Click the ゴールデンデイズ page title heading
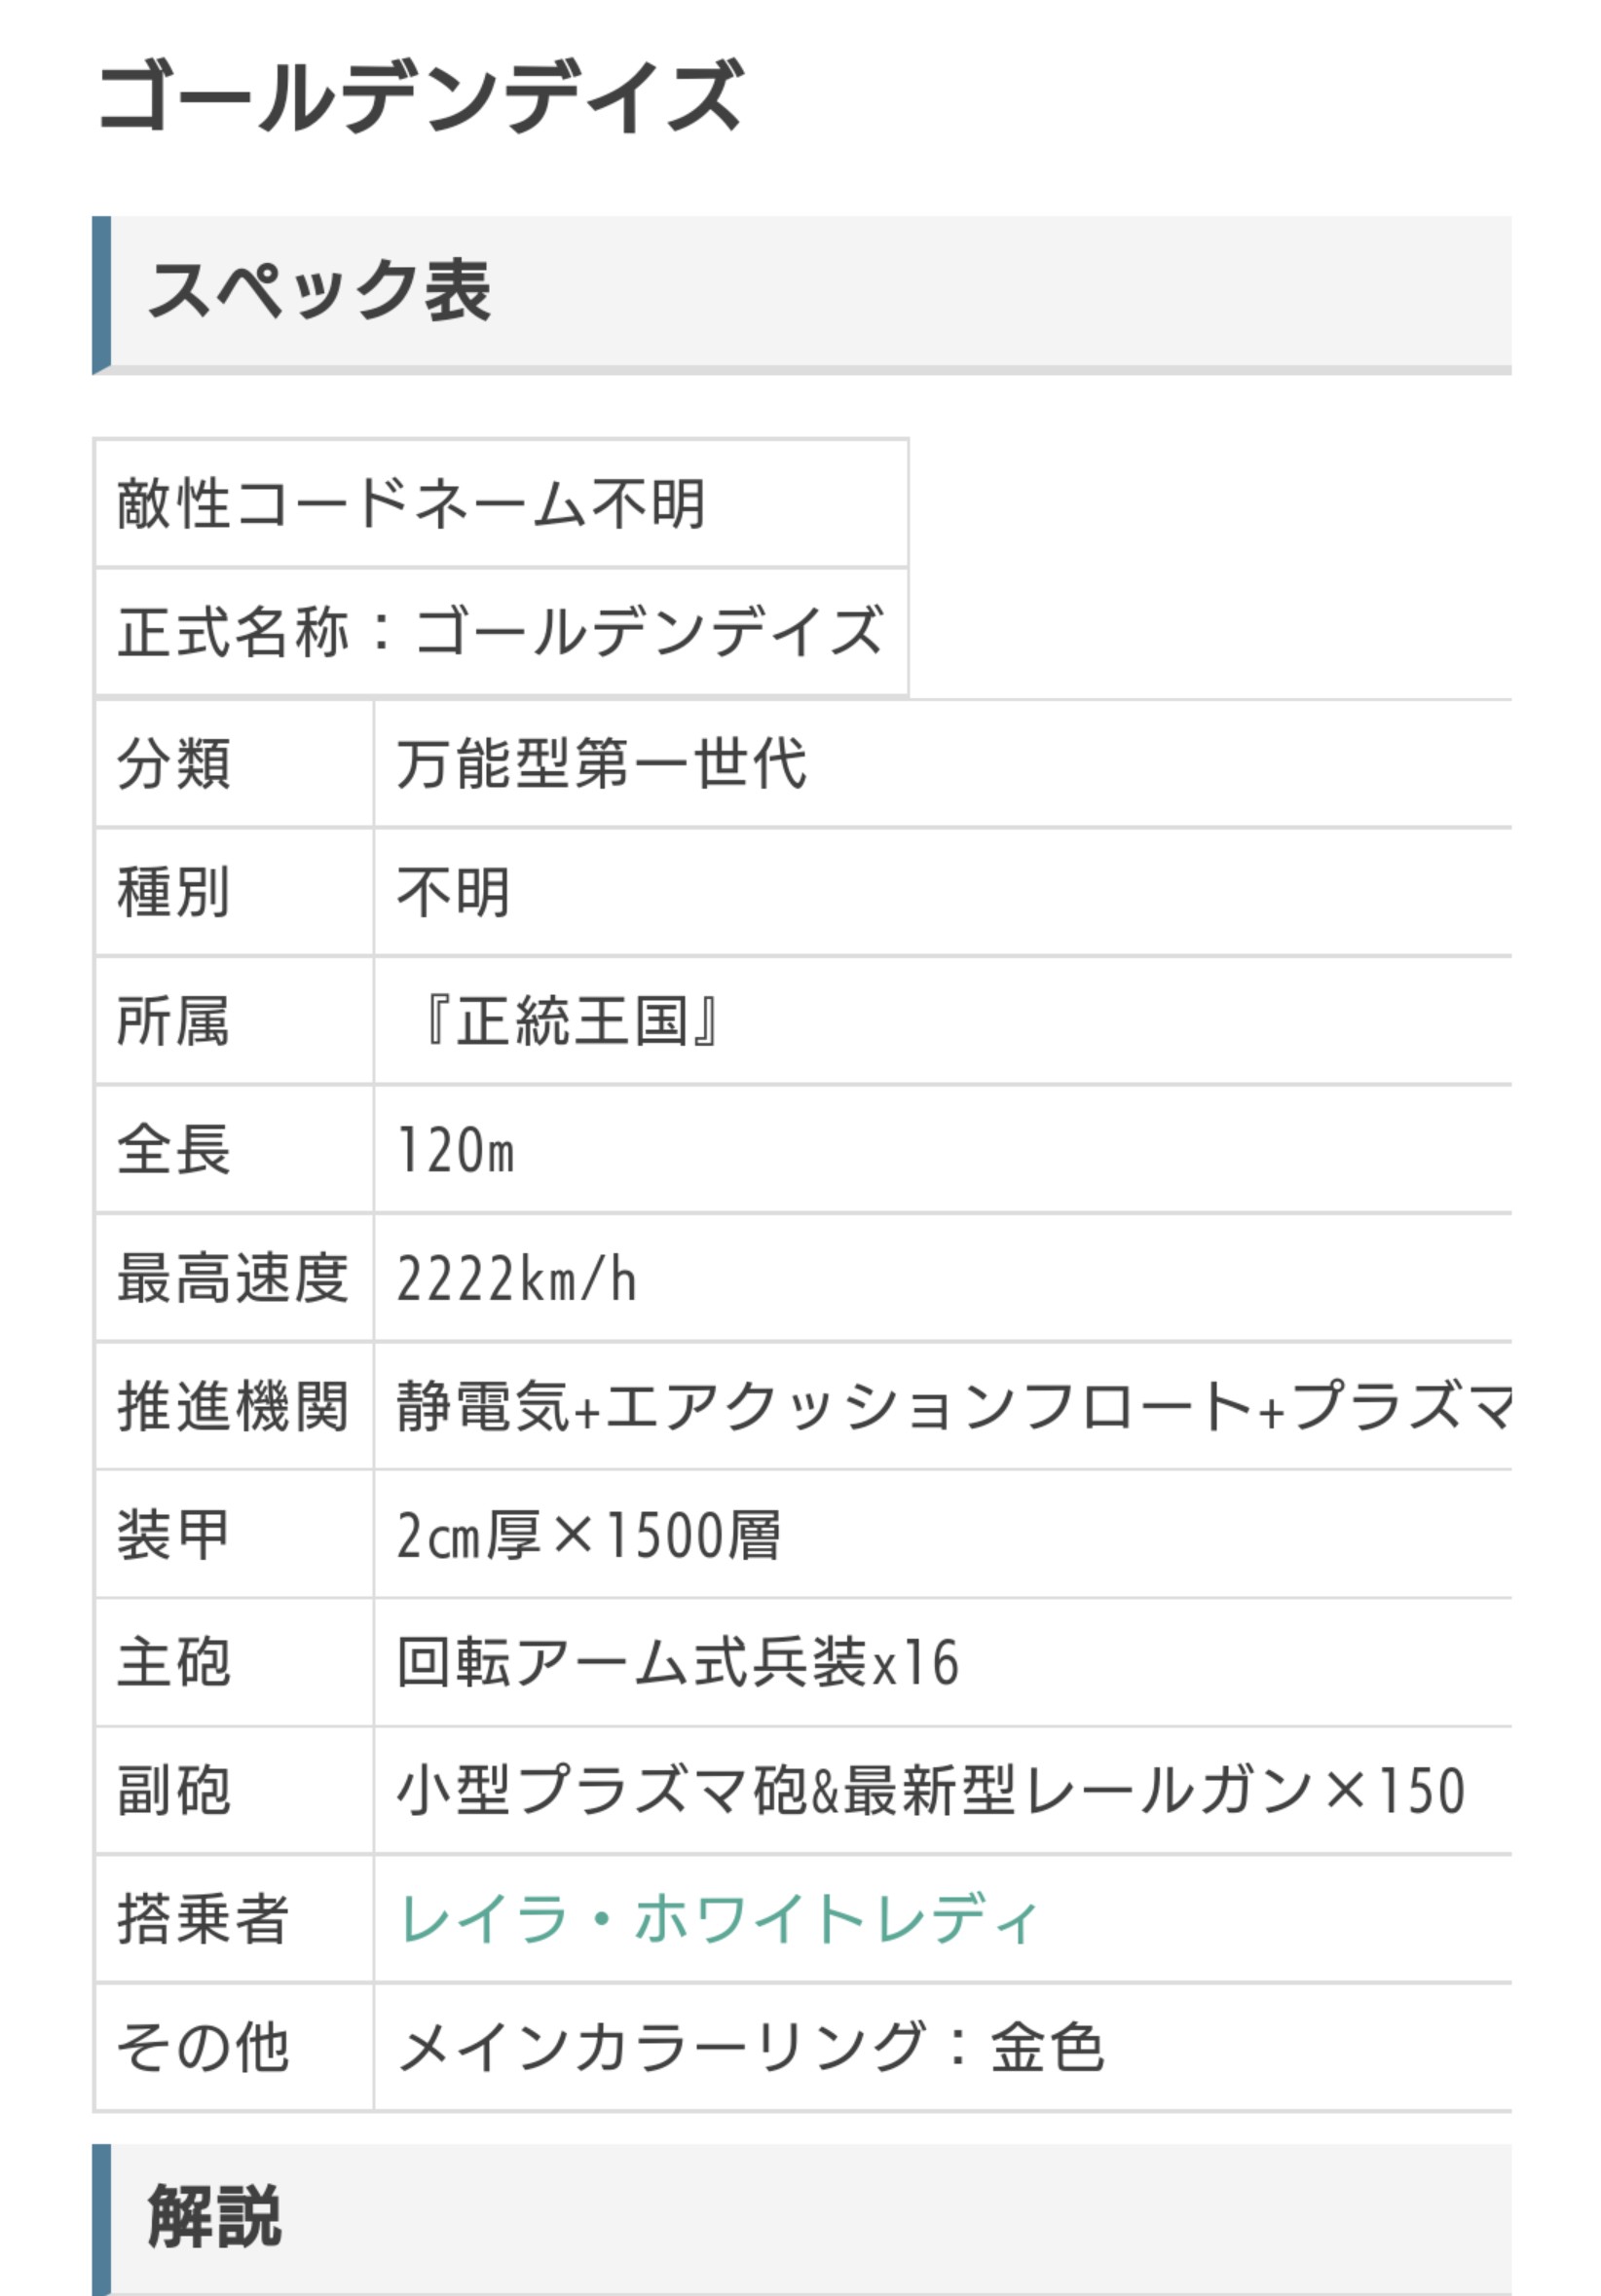The height and width of the screenshot is (2296, 1601). [421, 96]
